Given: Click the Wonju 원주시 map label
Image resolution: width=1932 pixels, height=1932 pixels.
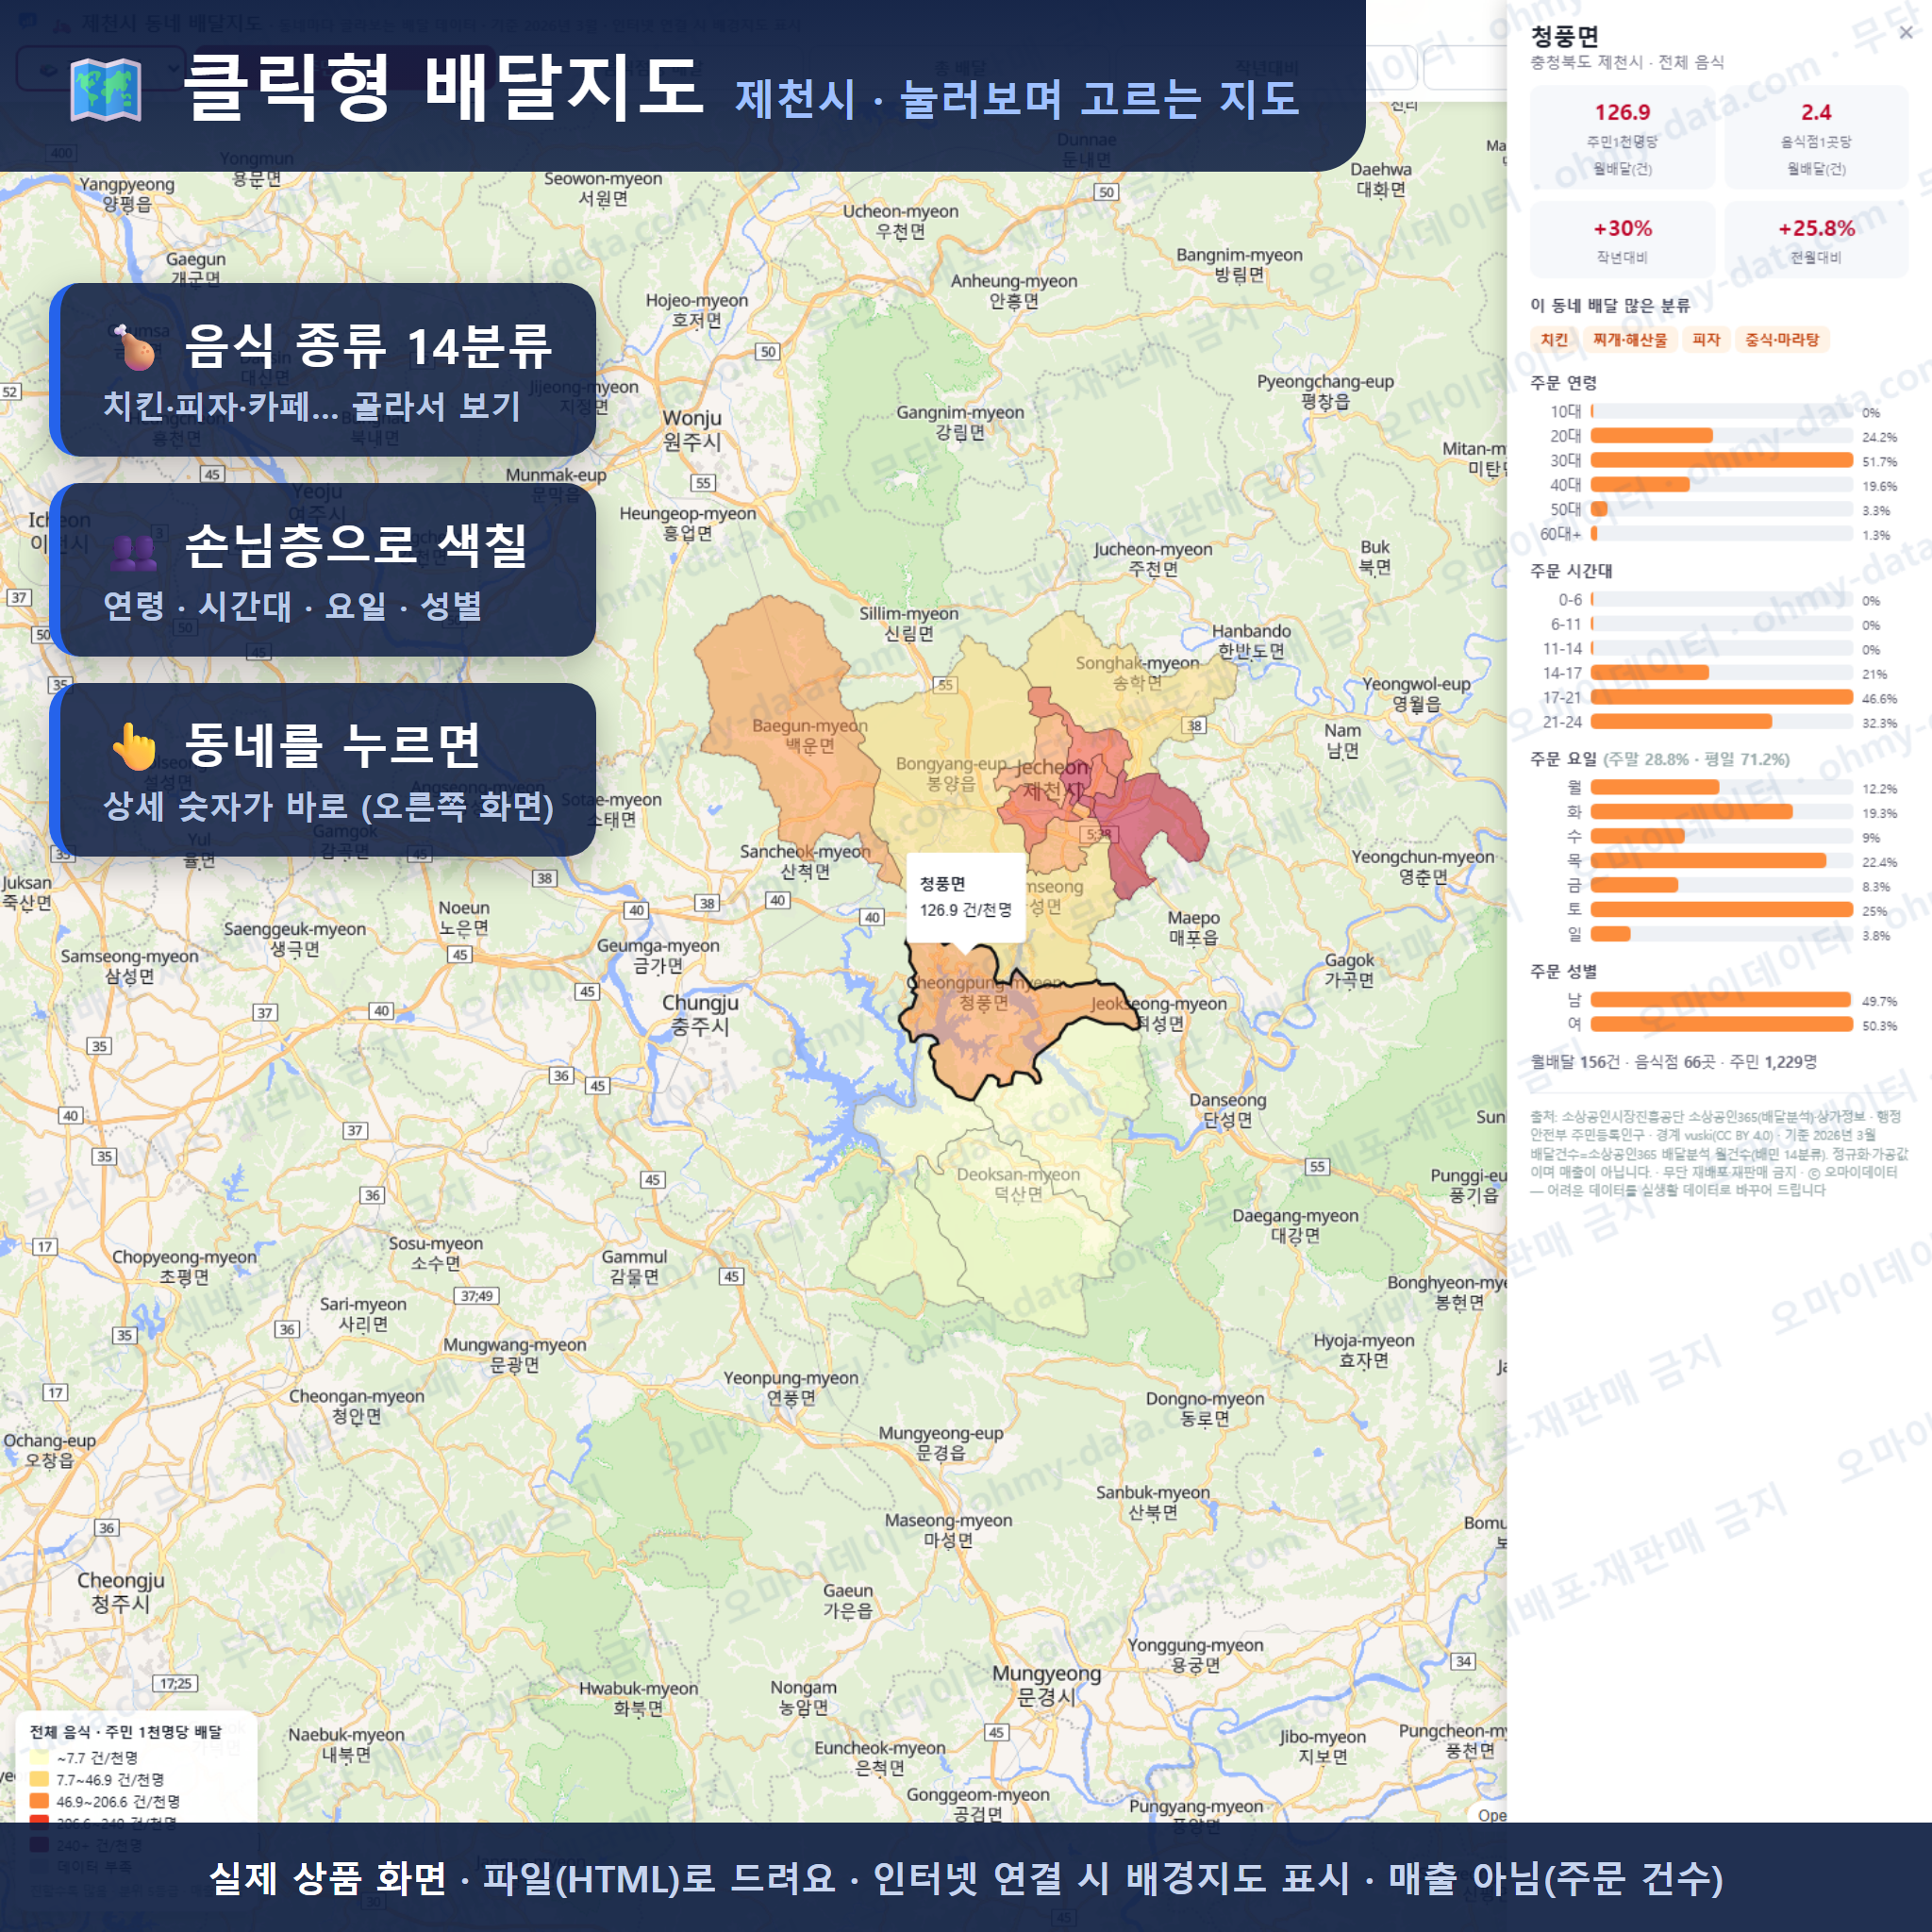Looking at the screenshot, I should (692, 429).
